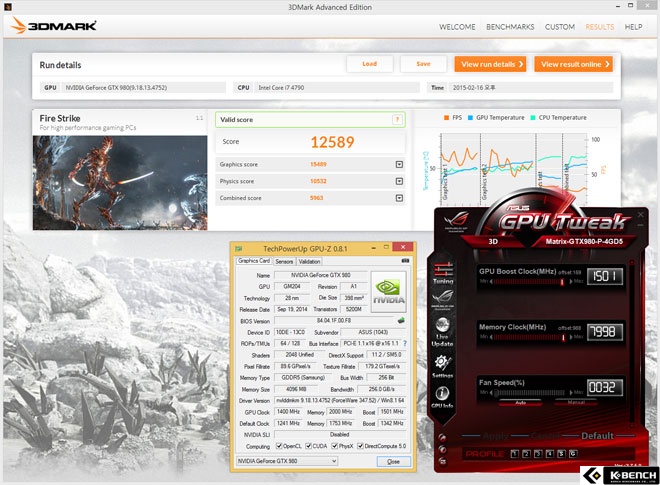This screenshot has height=485, width=660.
Task: Set fan speed mode to Auto
Action: [x=520, y=403]
